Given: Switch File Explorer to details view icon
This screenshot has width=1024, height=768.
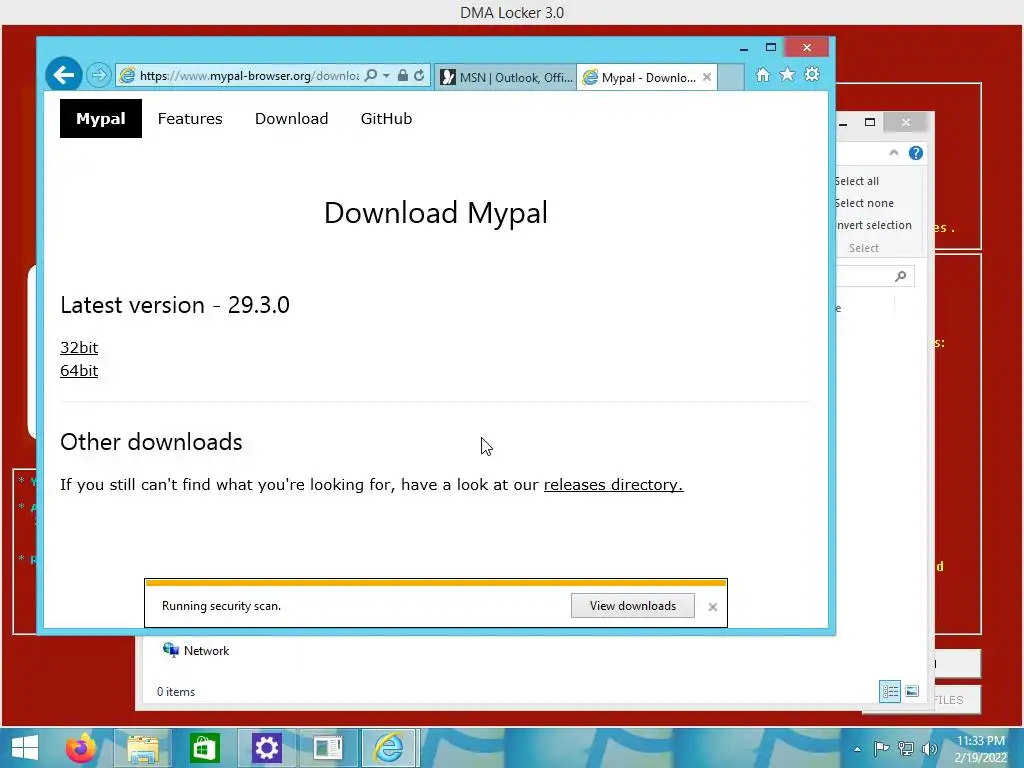Looking at the screenshot, I should [889, 692].
